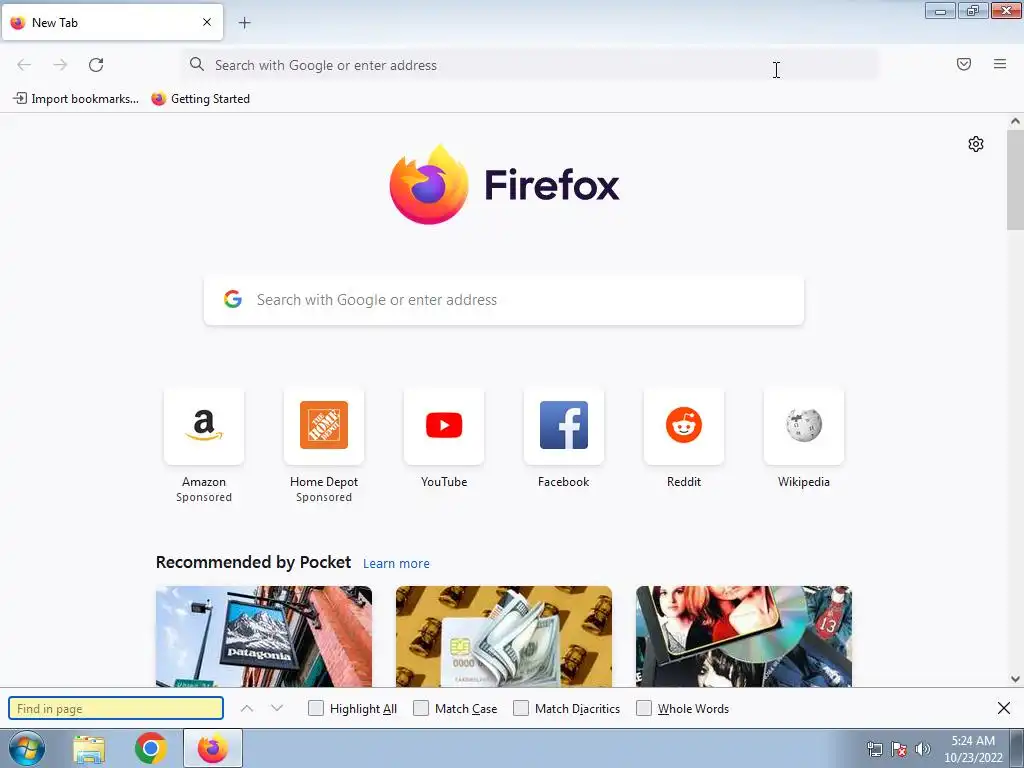Jump to previous find match arrow
The image size is (1024, 768).
[x=247, y=709]
